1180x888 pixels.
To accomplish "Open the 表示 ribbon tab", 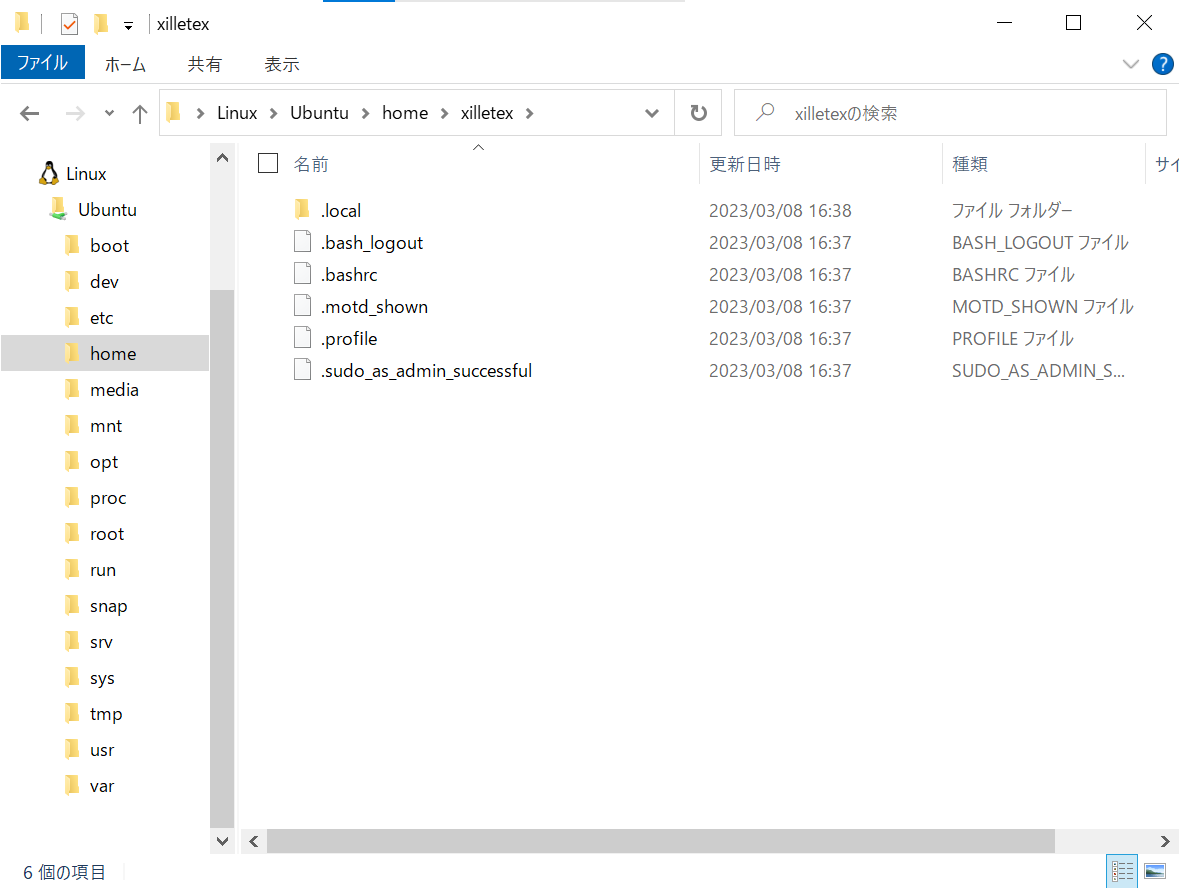I will coord(281,65).
